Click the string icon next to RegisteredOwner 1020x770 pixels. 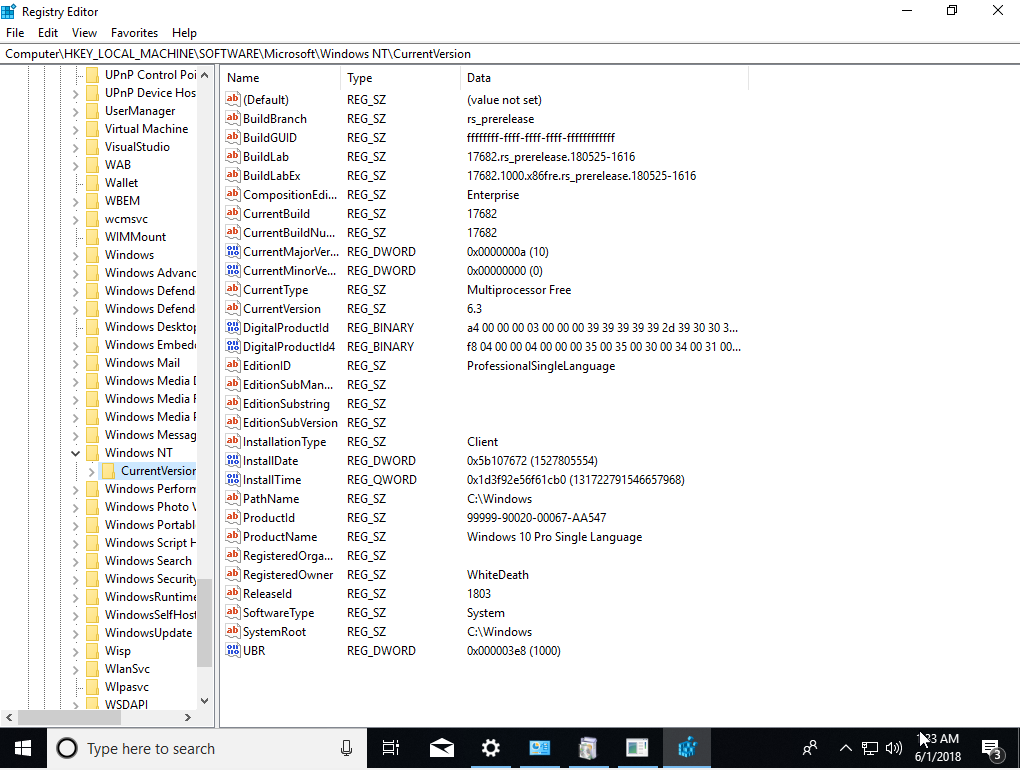tap(232, 574)
